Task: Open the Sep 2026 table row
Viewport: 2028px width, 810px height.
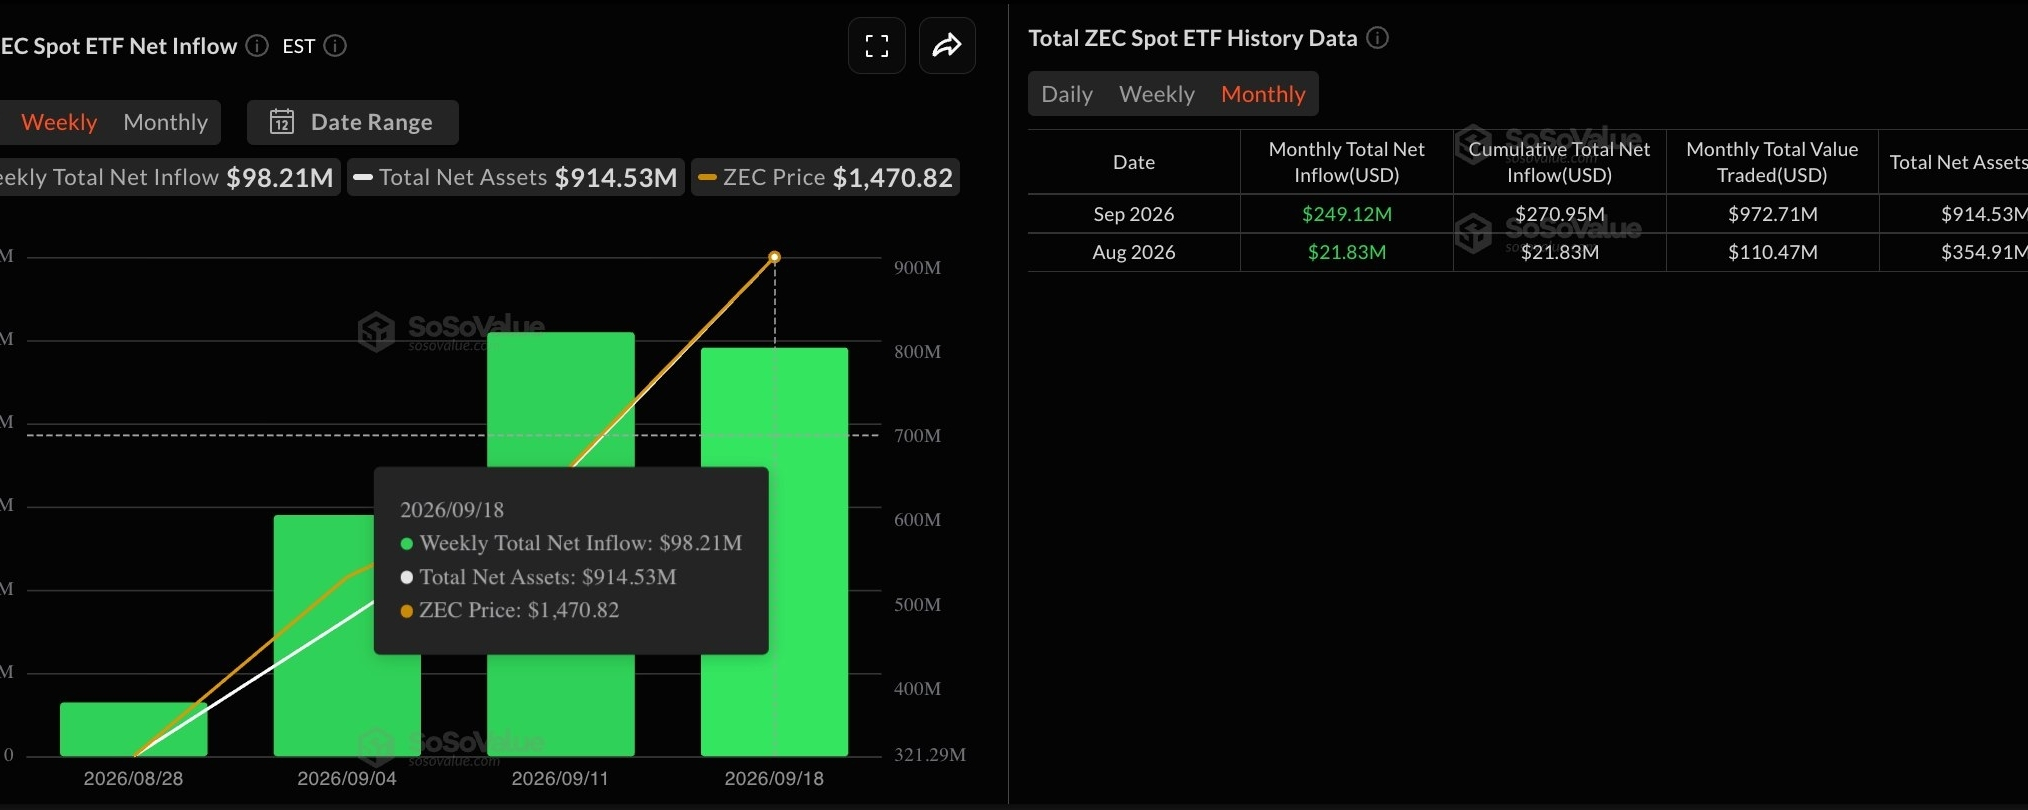Action: (x=1528, y=214)
